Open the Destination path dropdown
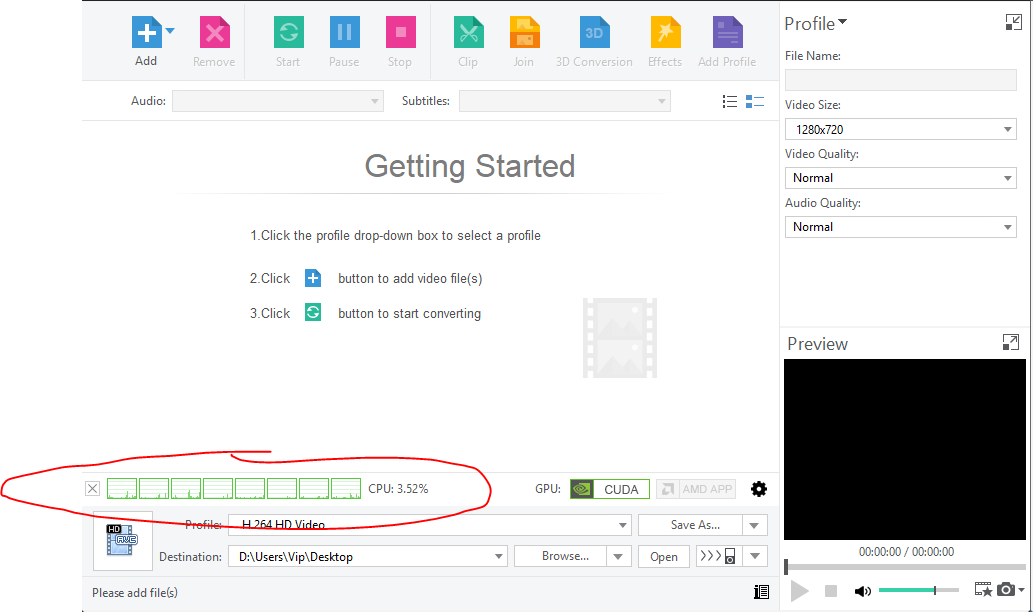Viewport: 1033px width, 612px height. [368, 556]
